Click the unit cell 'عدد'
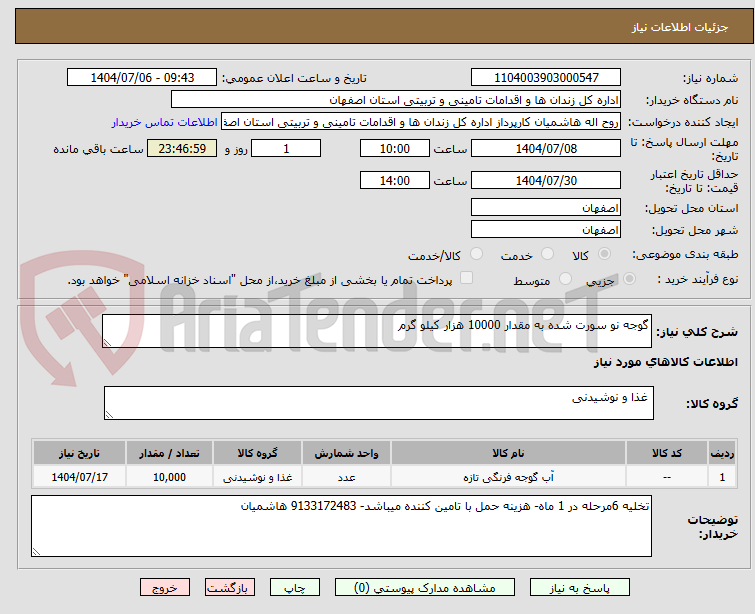This screenshot has height=614, width=755. 346,477
